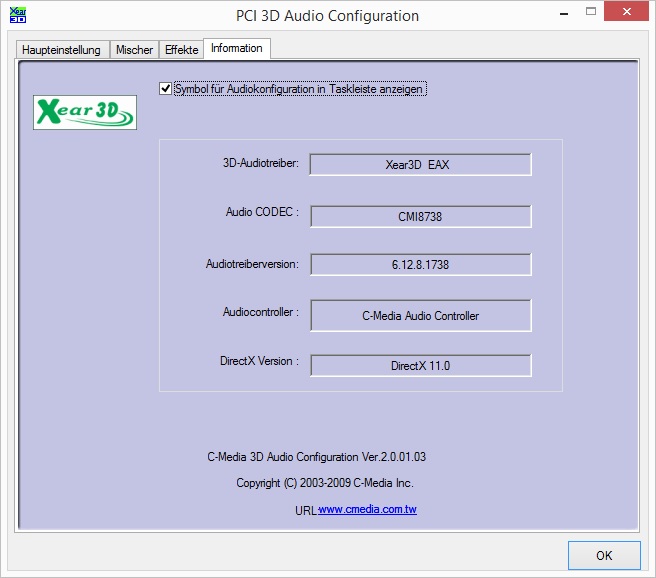Click the 3D-Audiotreiber label
The width and height of the screenshot is (656, 578).
(261, 163)
